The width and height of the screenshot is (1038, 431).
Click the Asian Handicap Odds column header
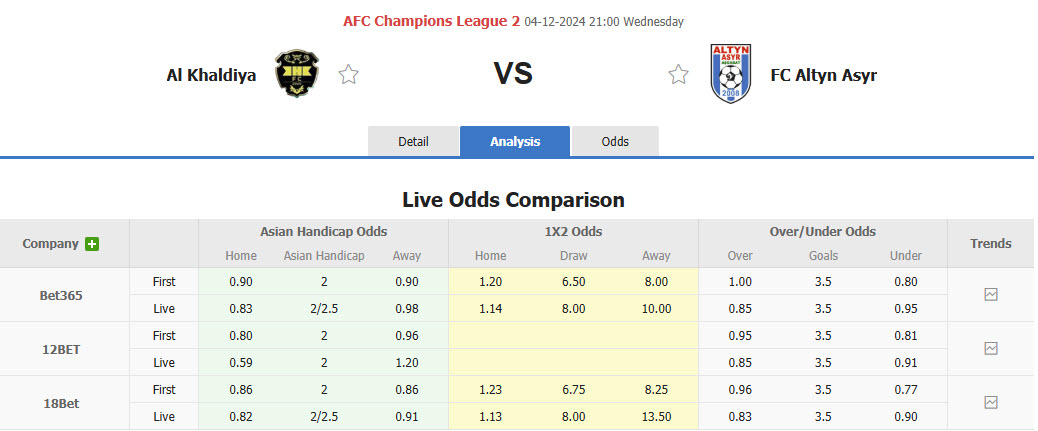click(x=323, y=231)
